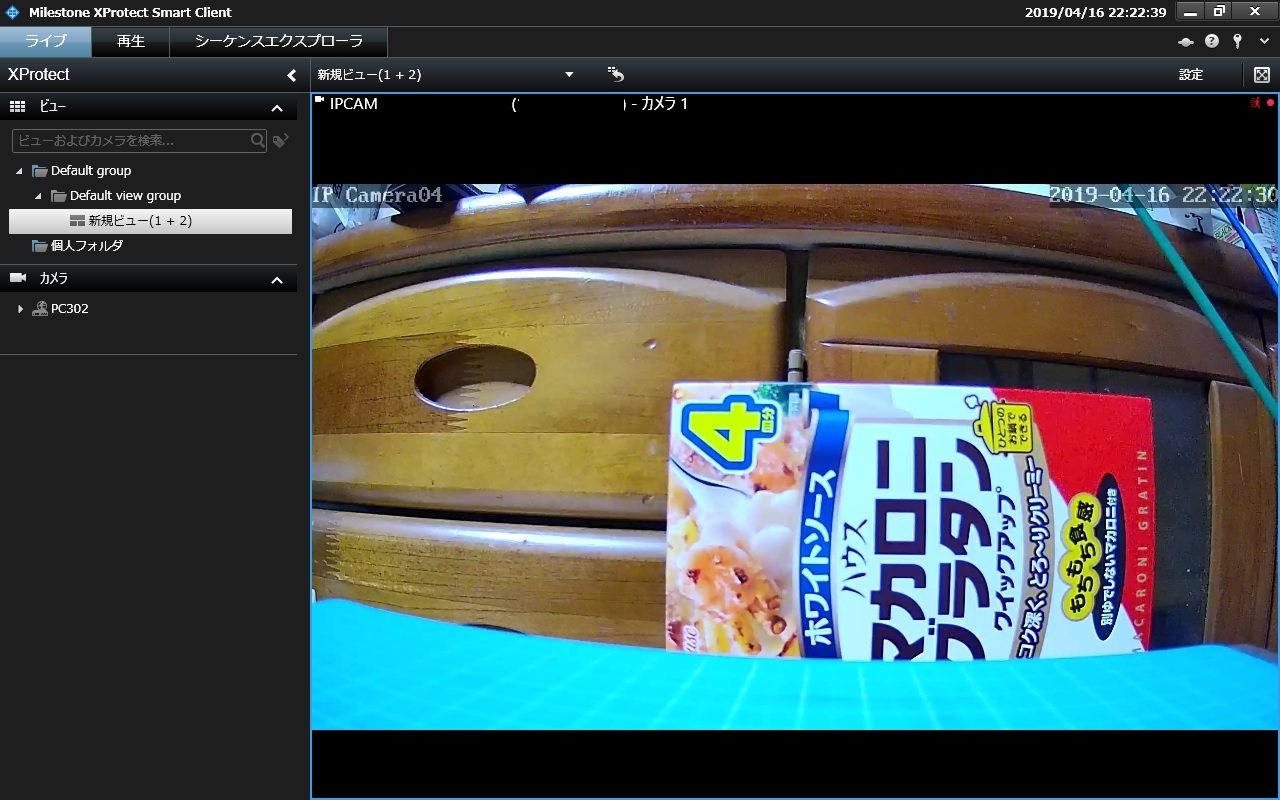Click the red recording indicator dot
Image resolution: width=1280 pixels, height=800 pixels.
click(x=1271, y=103)
